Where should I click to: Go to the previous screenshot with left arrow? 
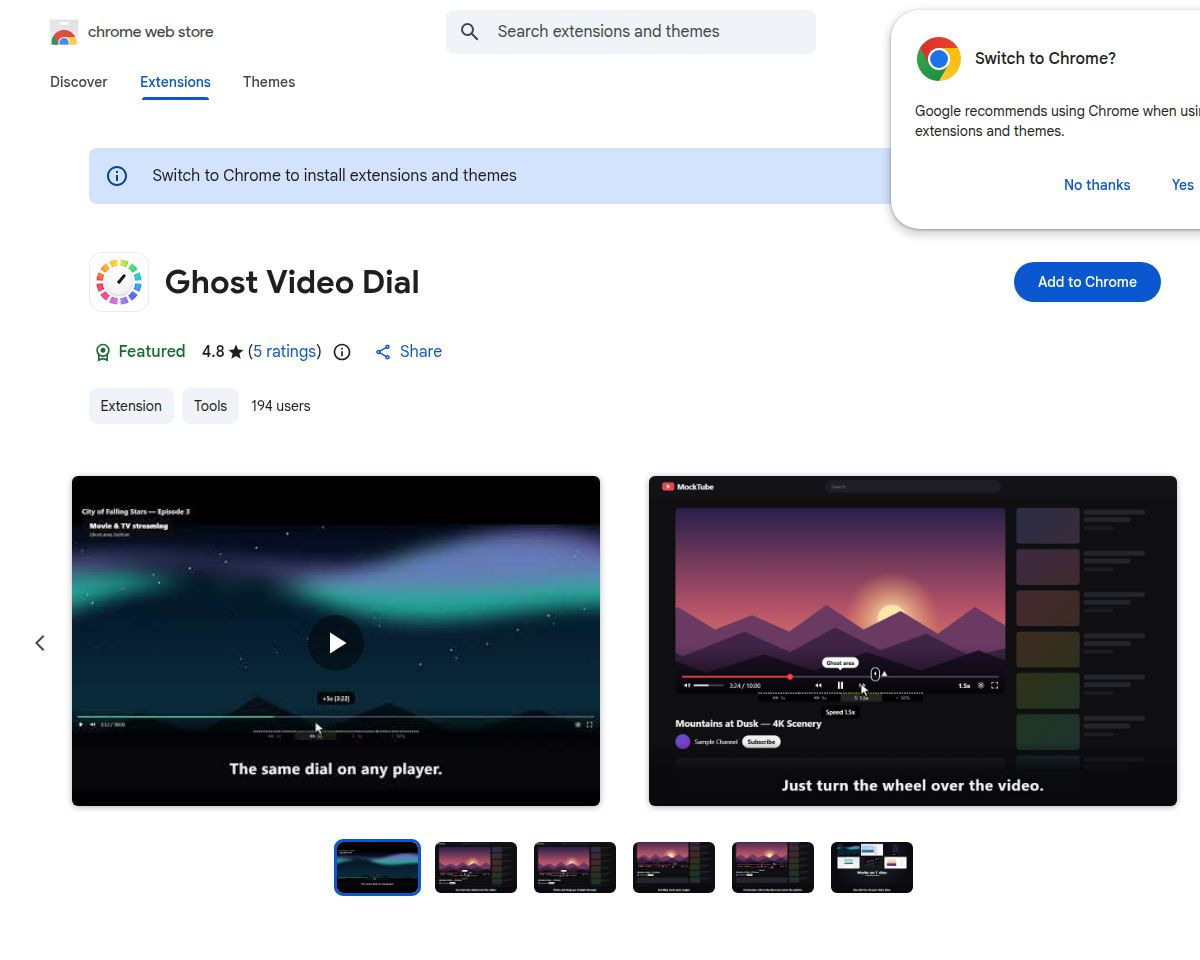pyautogui.click(x=40, y=643)
